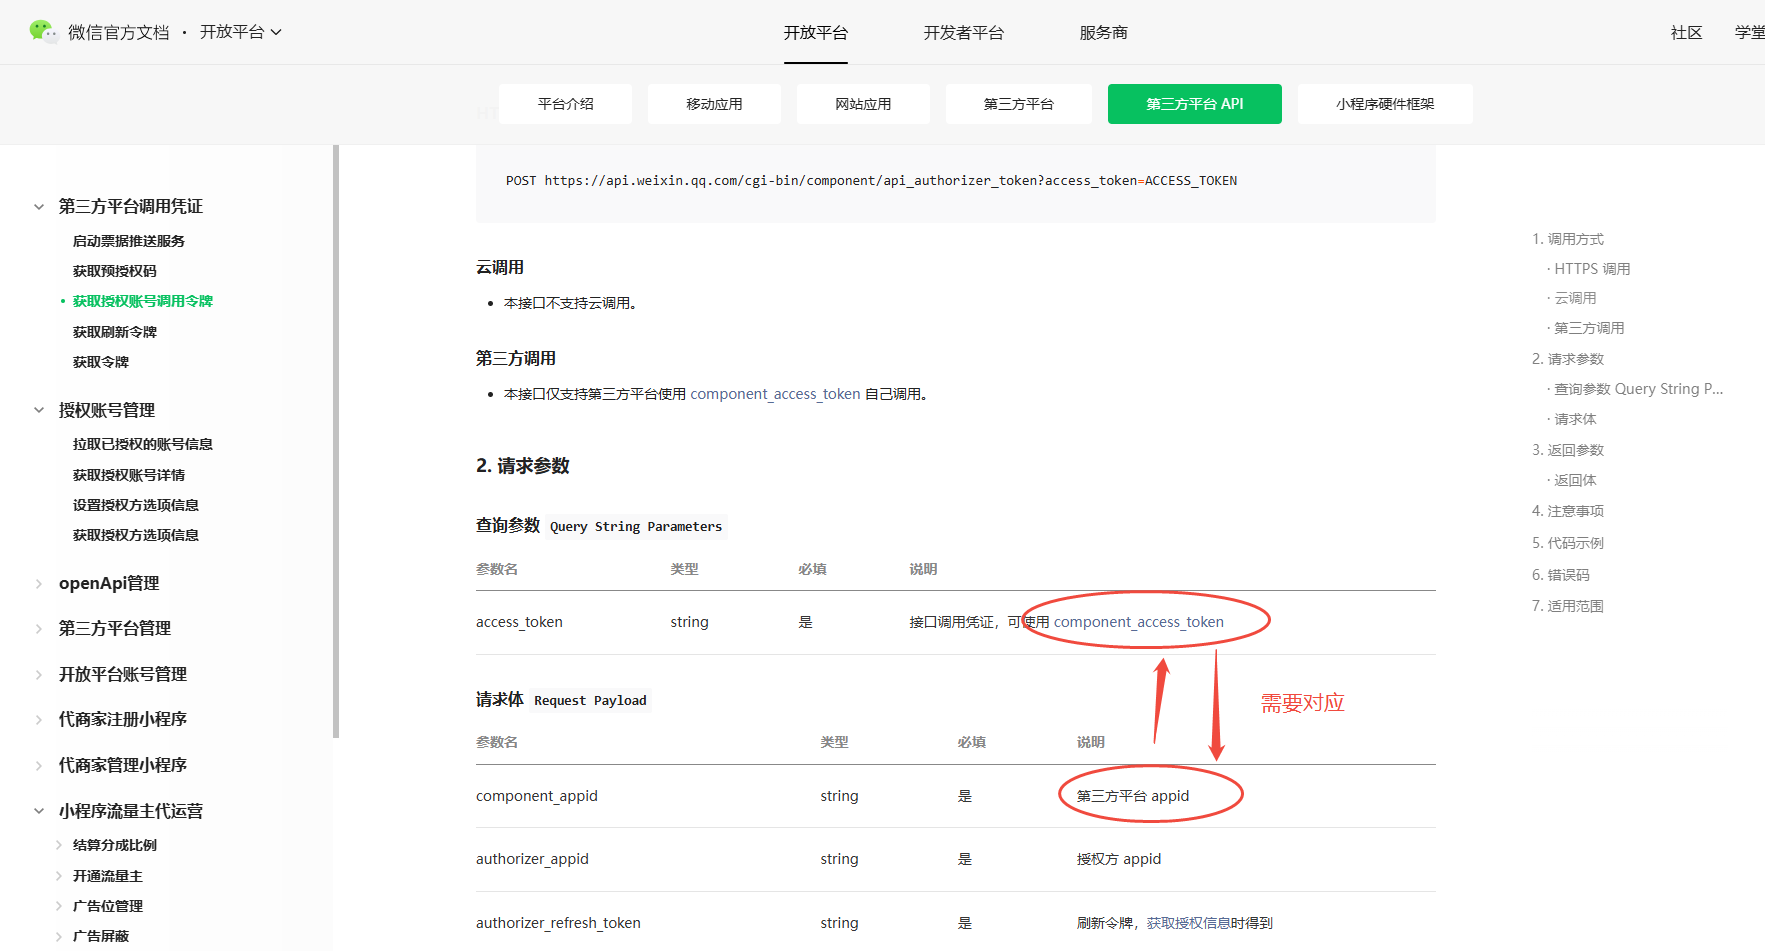Jump to 返回体 in the outline
Image resolution: width=1765 pixels, height=951 pixels.
[x=1575, y=480]
